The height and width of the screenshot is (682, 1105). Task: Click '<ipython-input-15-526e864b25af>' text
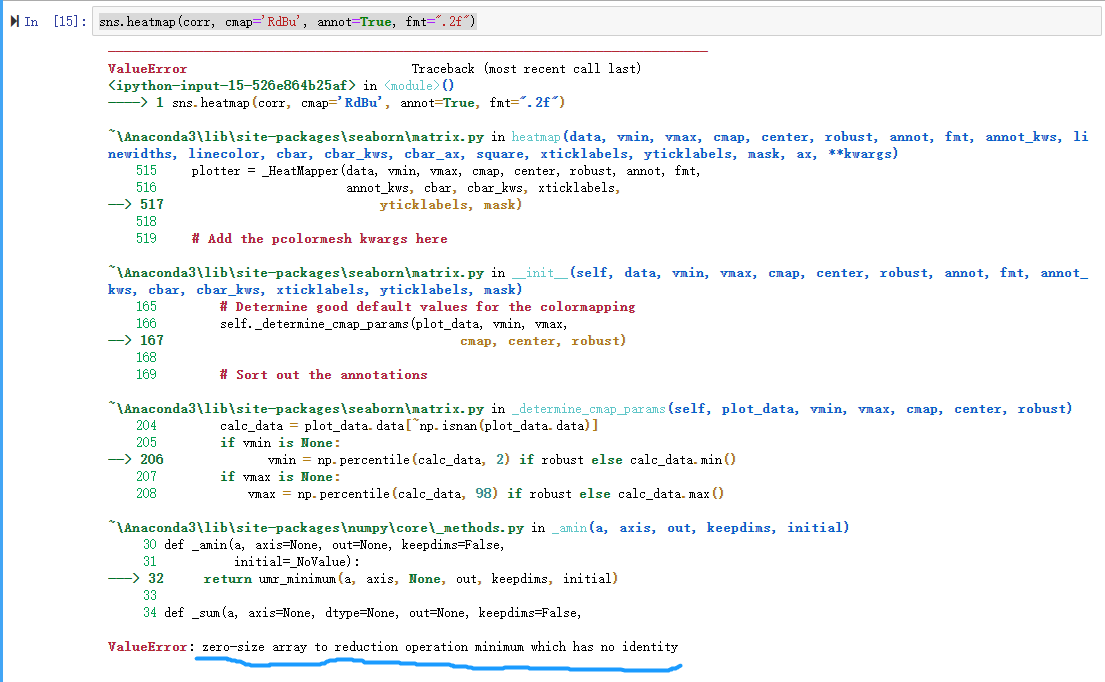[232, 86]
